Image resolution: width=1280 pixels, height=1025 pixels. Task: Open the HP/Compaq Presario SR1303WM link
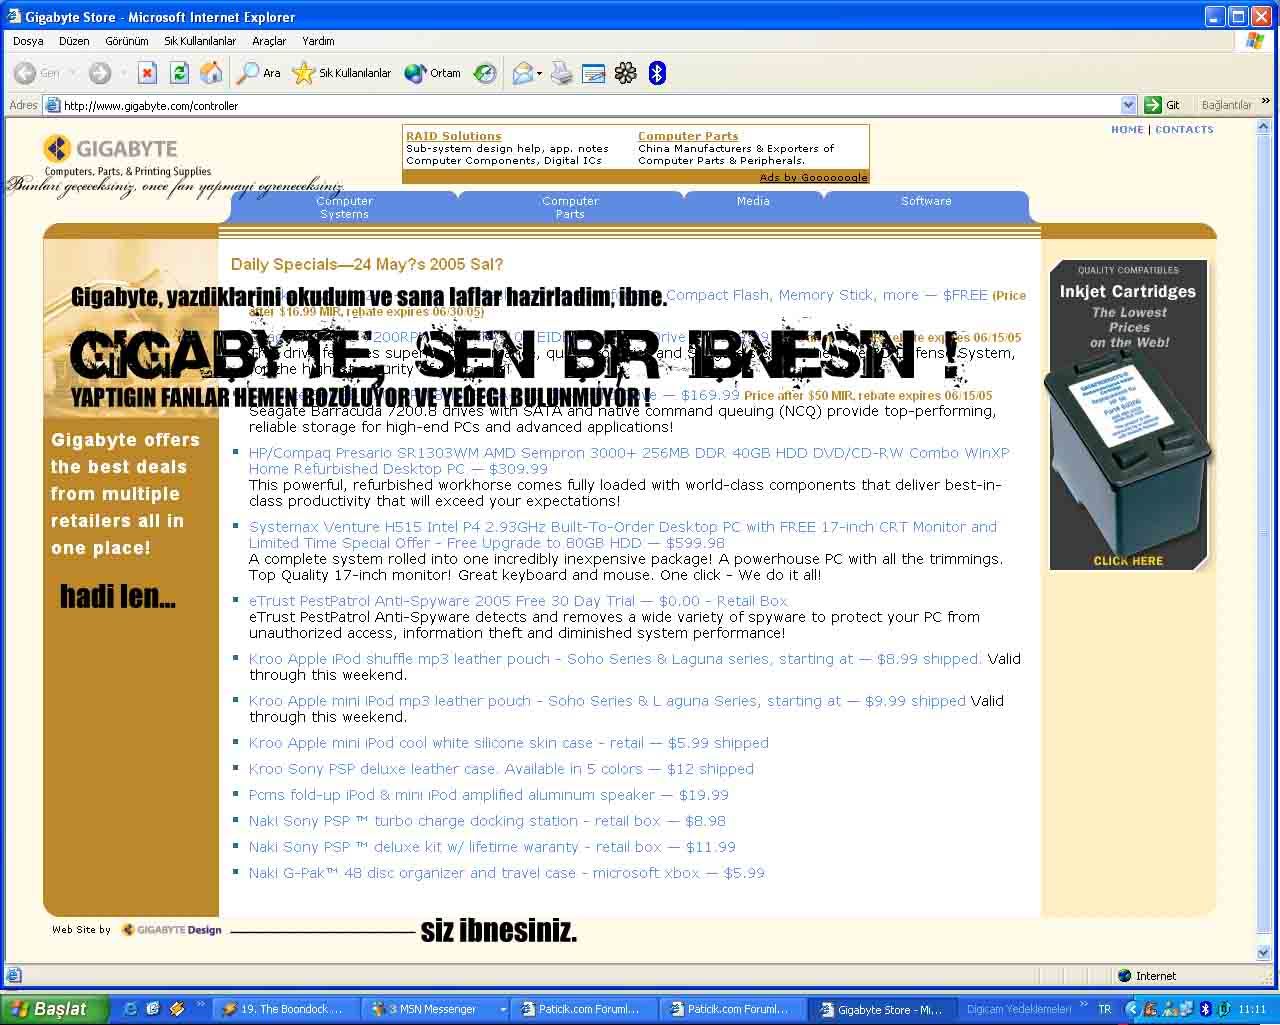pyautogui.click(x=629, y=460)
